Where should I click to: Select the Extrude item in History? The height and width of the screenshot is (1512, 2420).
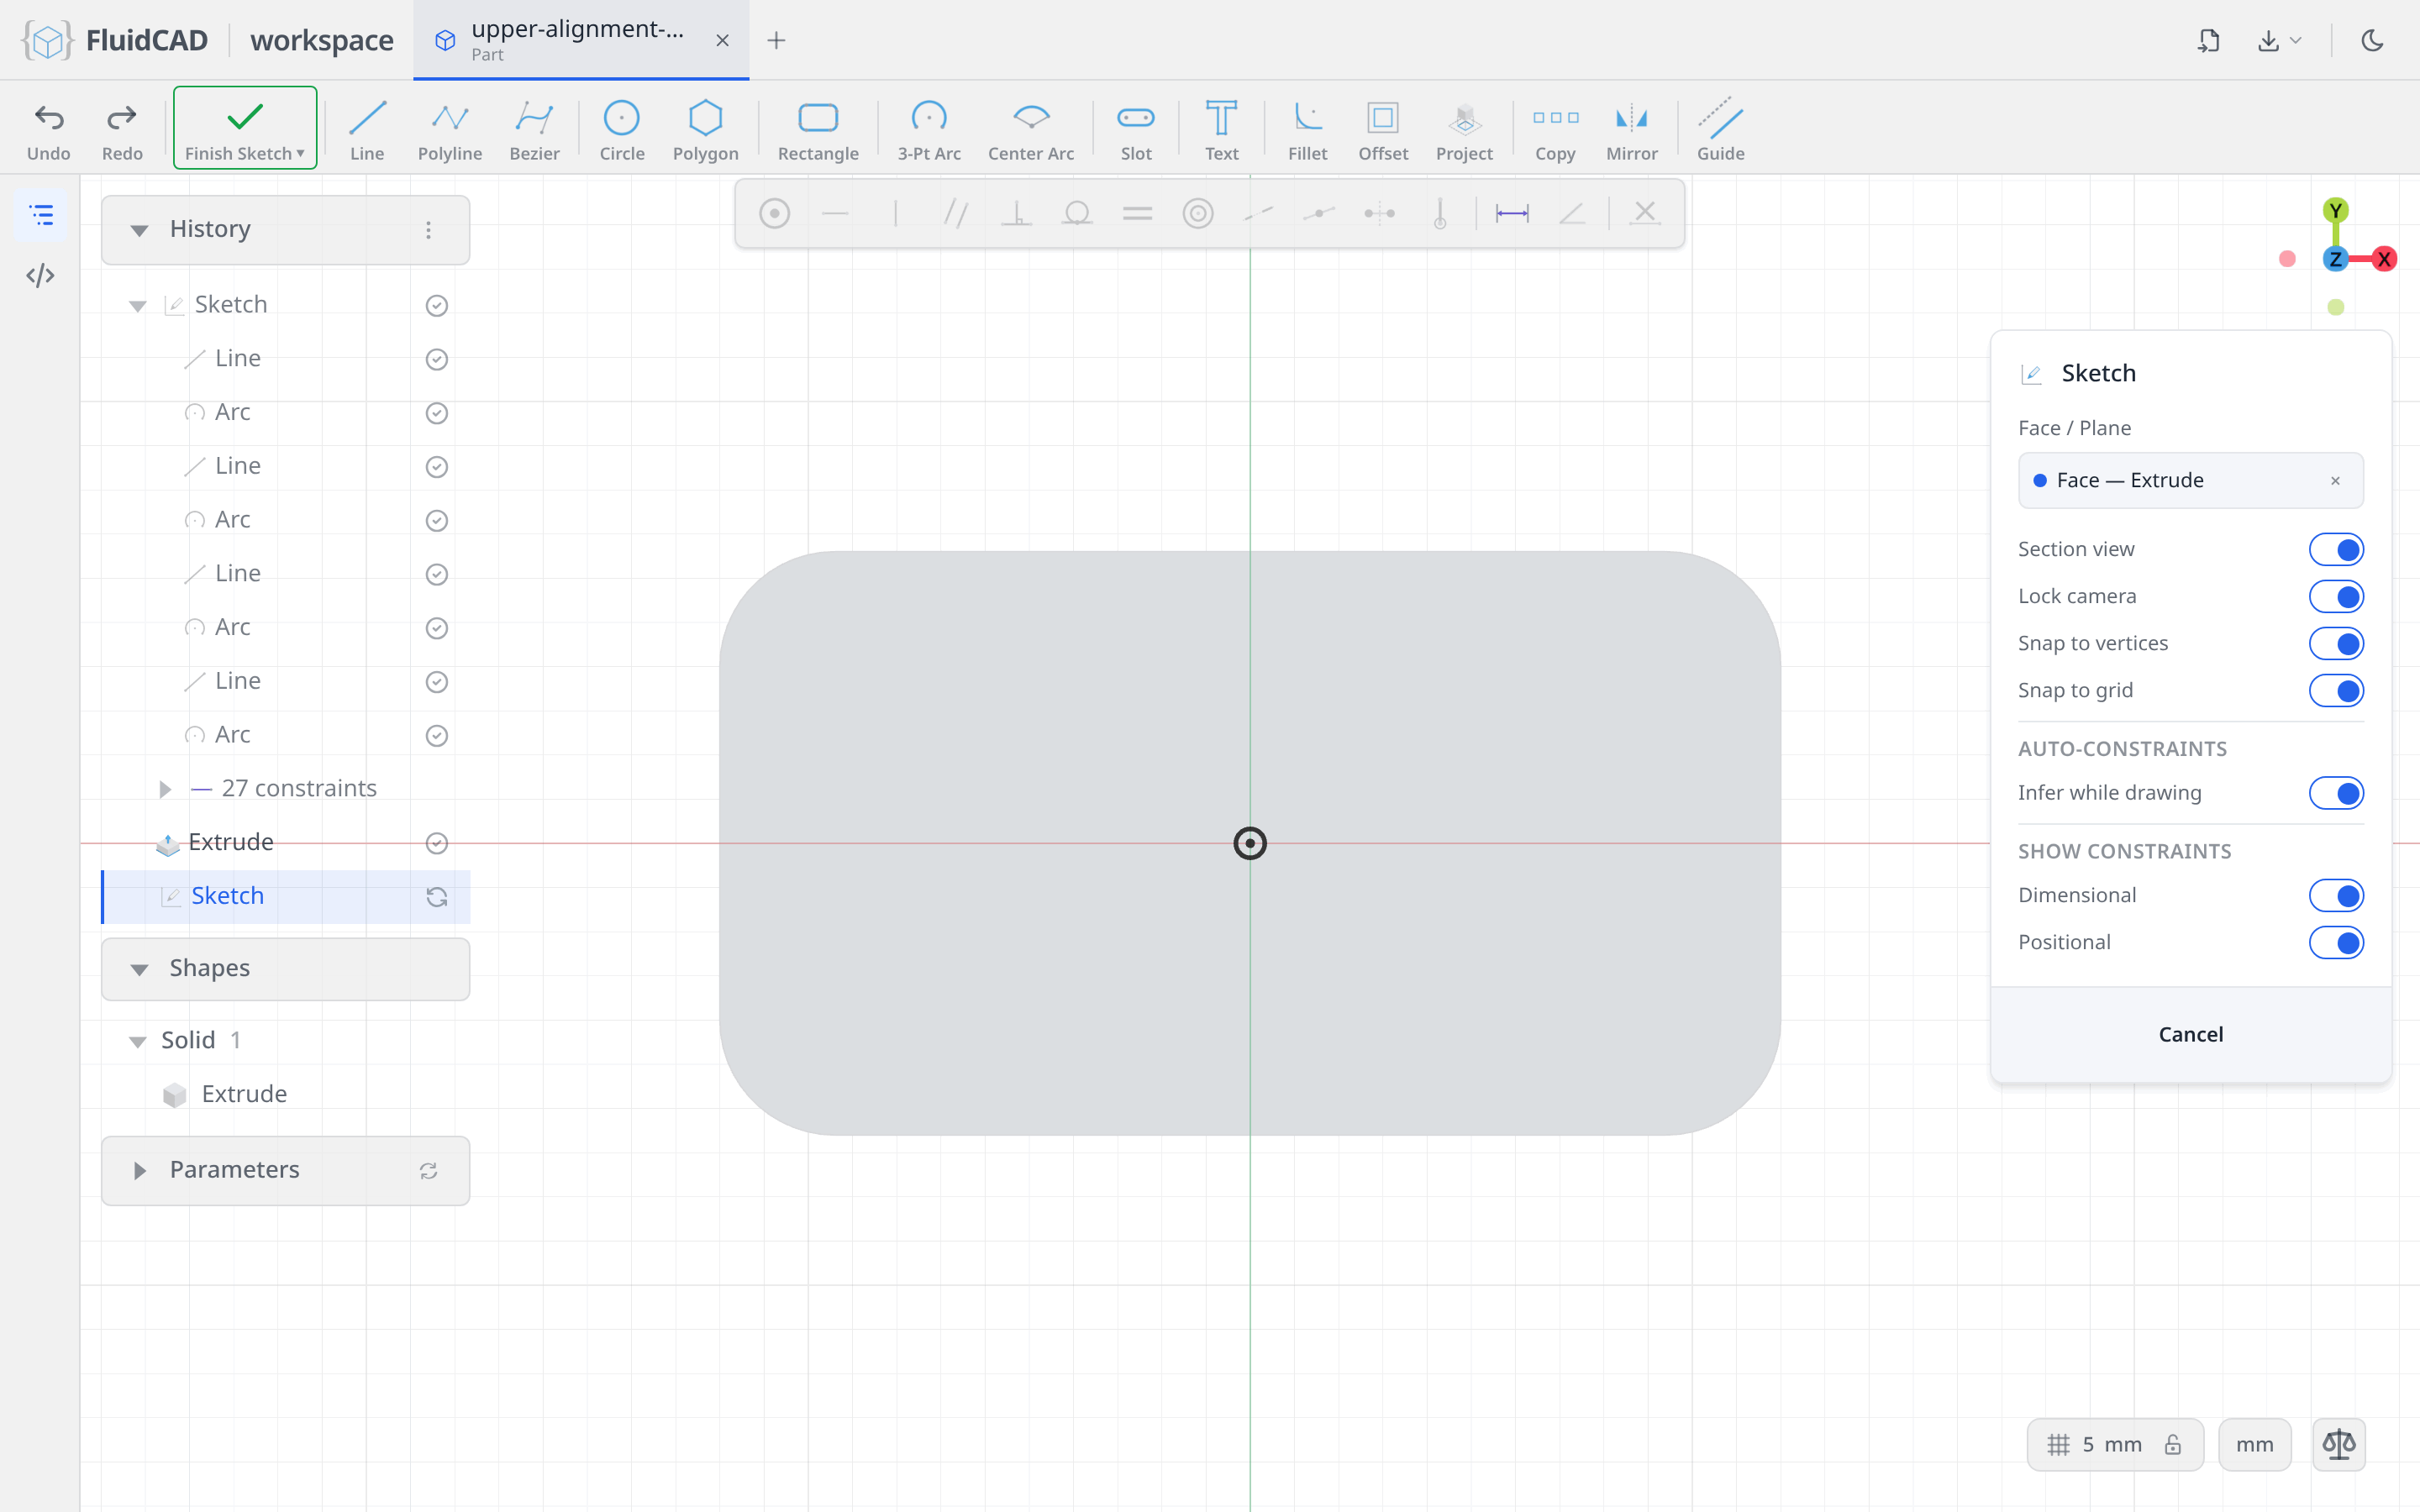click(286, 843)
